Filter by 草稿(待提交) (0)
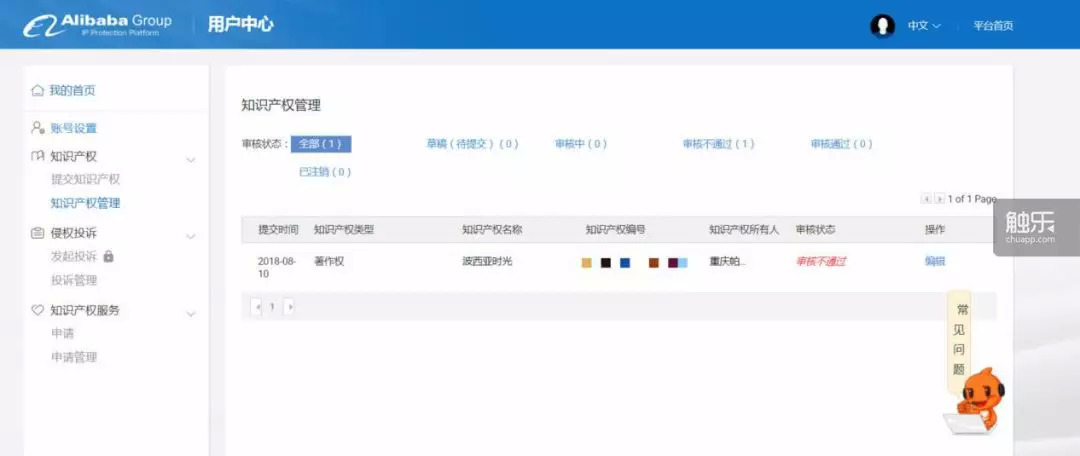Screen dimensions: 1080x456 (x=472, y=144)
